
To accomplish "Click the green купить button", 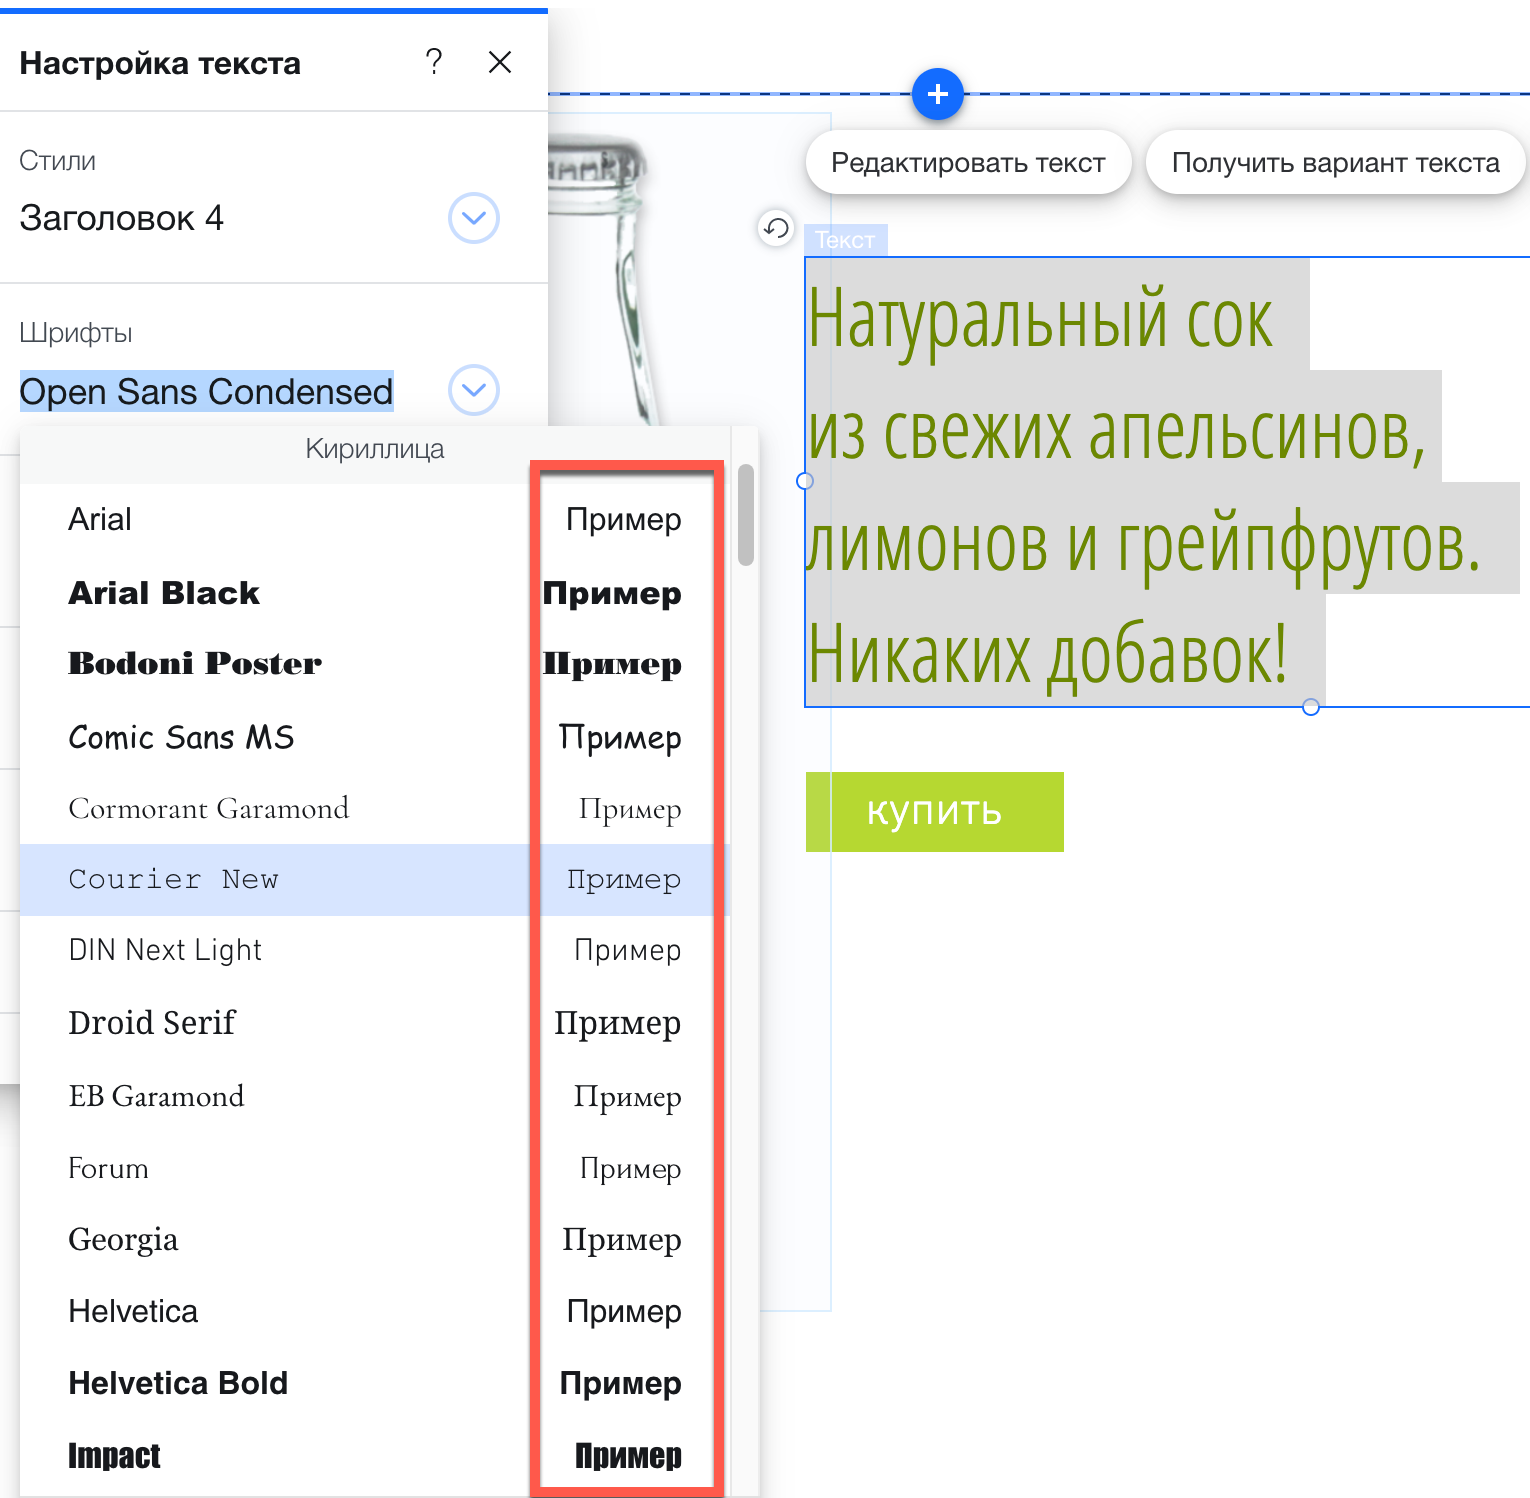I will click(x=934, y=811).
